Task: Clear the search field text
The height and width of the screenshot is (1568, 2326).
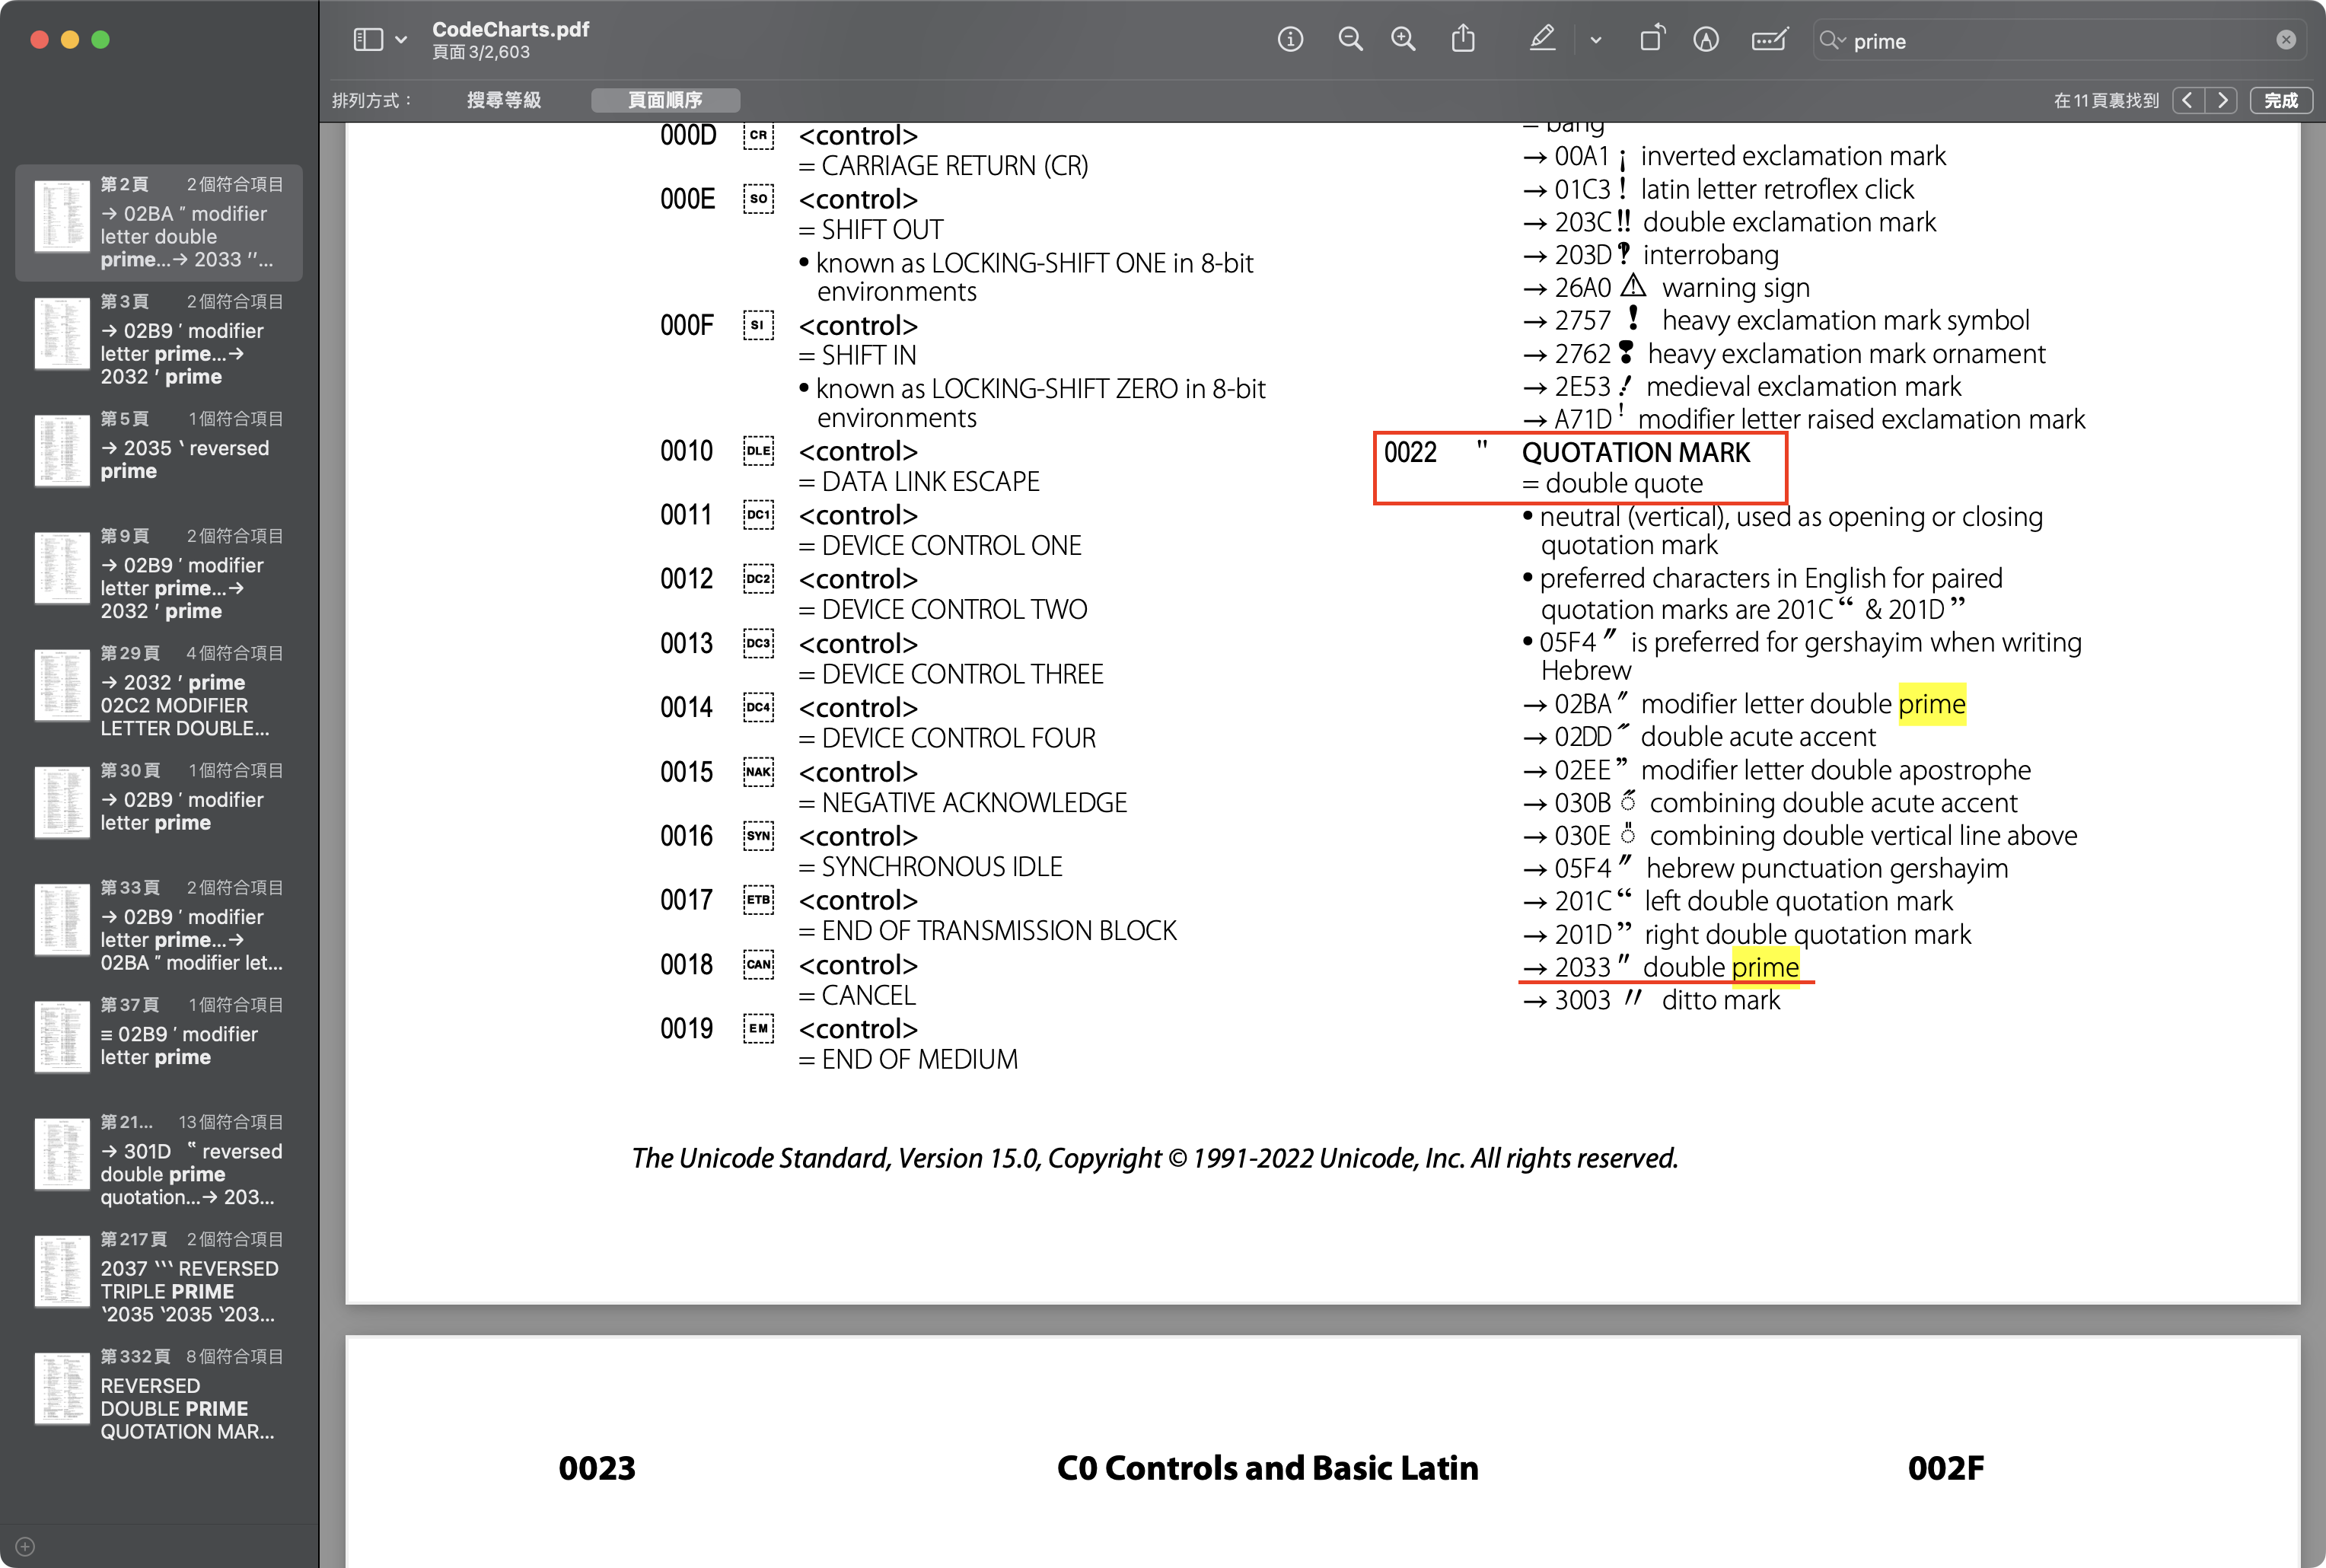Action: pyautogui.click(x=2286, y=40)
